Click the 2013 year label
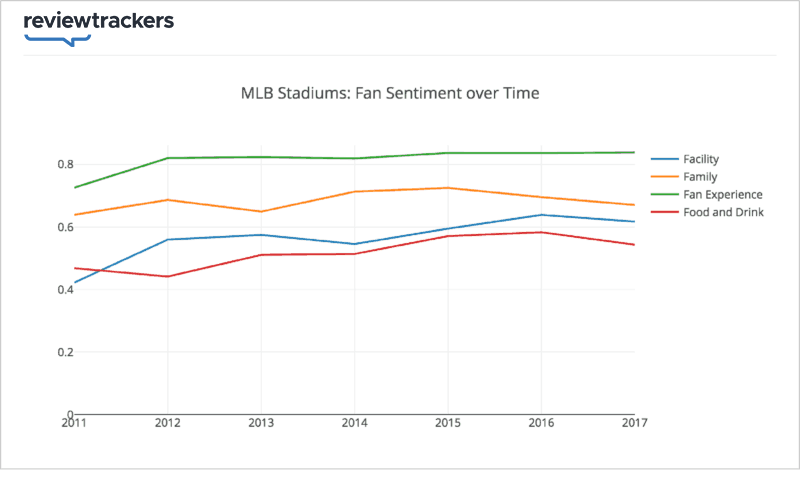Viewport: 800px width, 490px height. [261, 423]
